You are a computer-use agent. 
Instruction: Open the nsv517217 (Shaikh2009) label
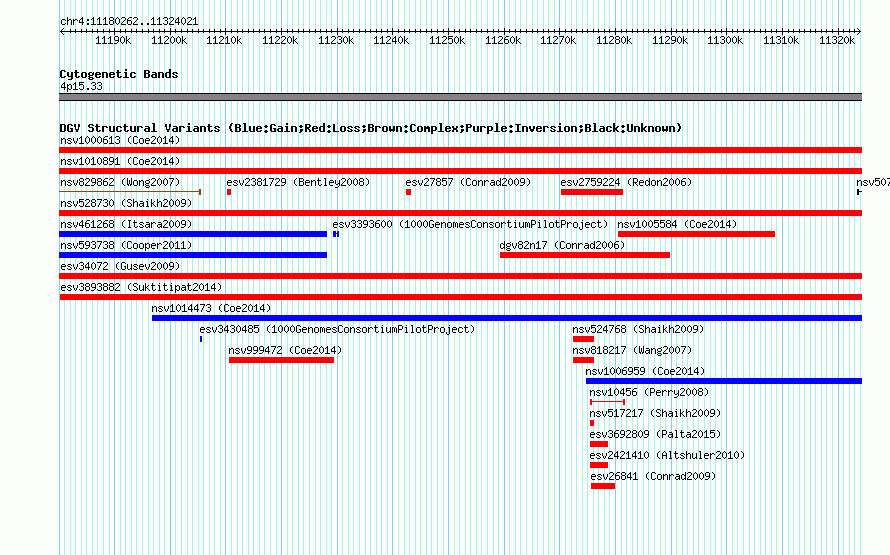click(x=655, y=413)
